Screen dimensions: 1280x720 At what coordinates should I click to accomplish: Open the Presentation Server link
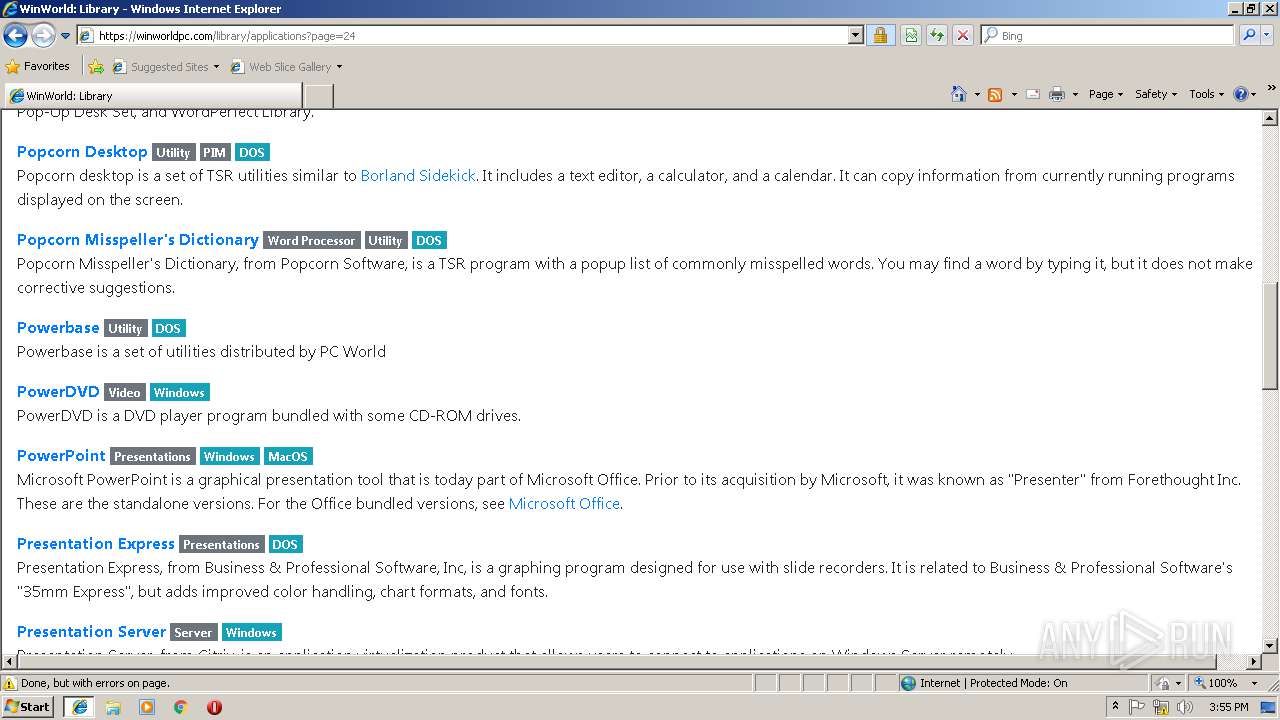point(91,632)
